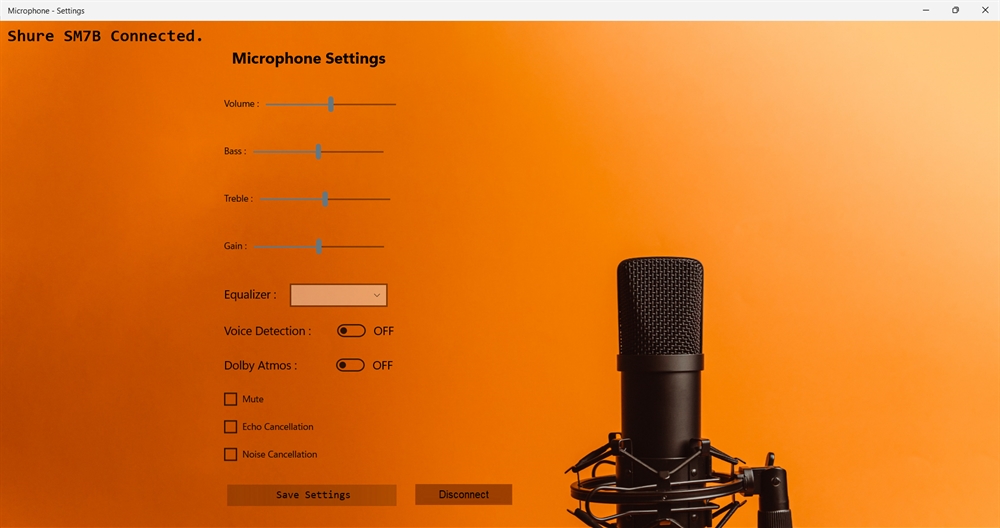1000x528 pixels.
Task: Tick the Noise Cancellation checkbox
Action: point(231,454)
